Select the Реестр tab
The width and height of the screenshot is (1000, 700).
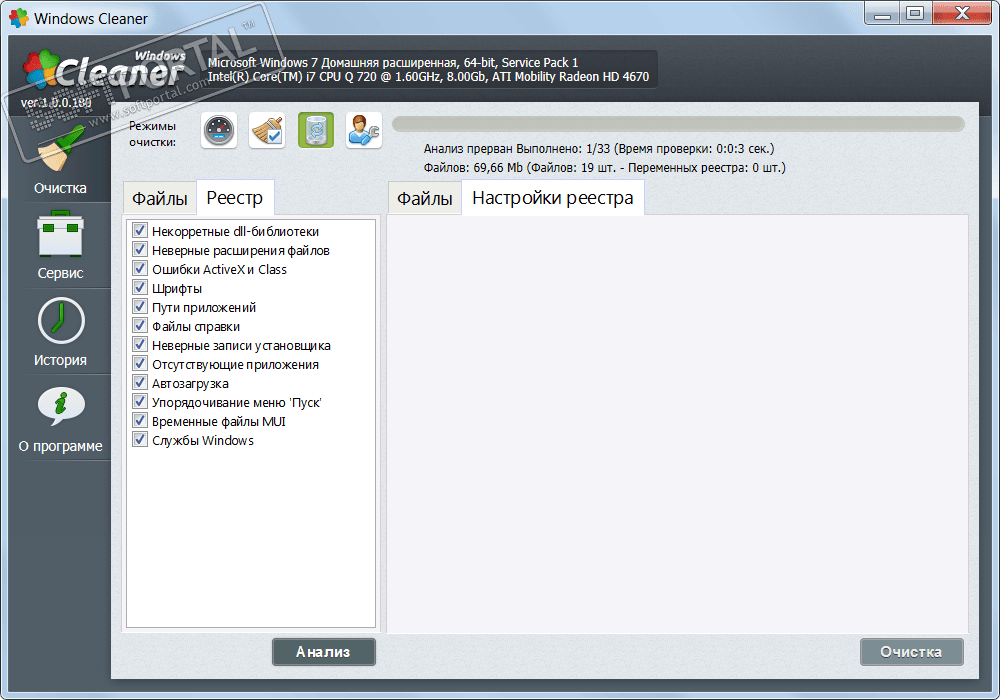tap(235, 198)
